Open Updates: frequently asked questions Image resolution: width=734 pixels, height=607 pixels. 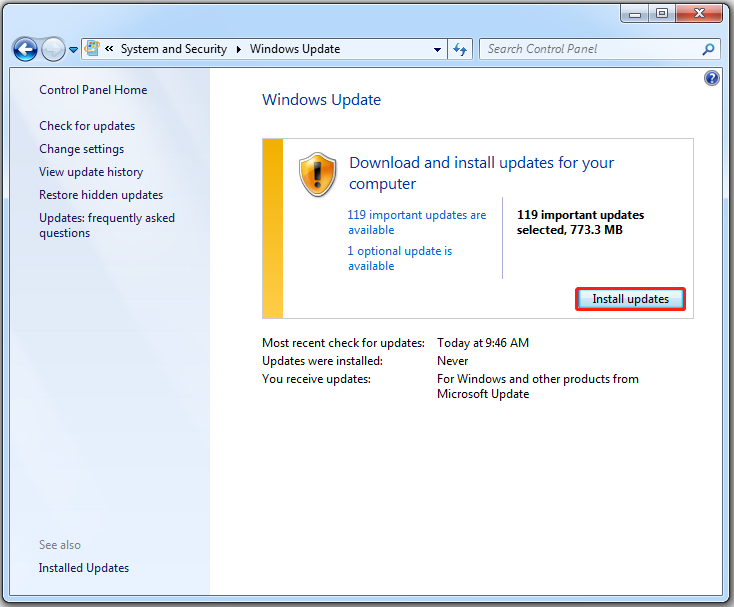tap(107, 225)
